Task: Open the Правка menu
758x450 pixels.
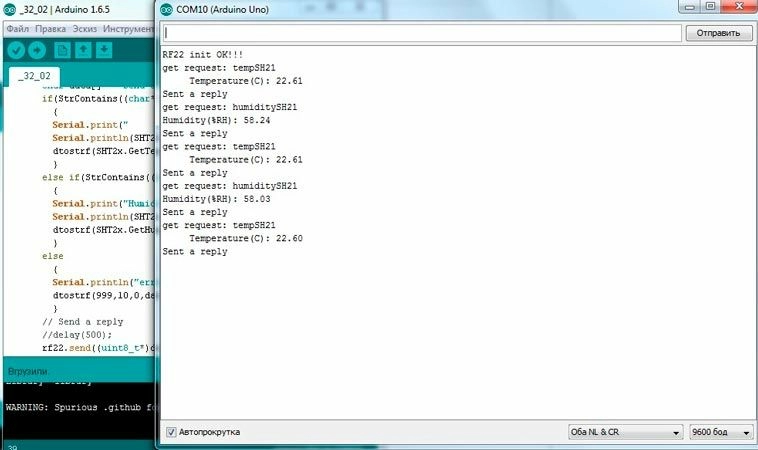Action: (50, 28)
